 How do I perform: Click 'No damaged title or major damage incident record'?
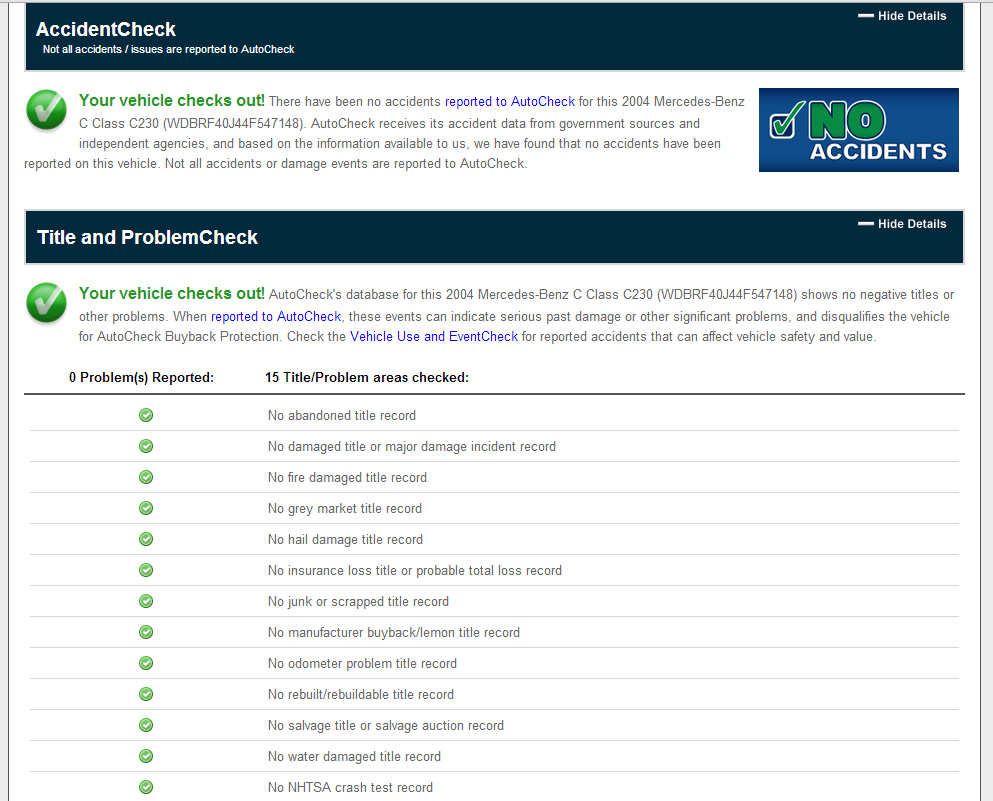412,446
